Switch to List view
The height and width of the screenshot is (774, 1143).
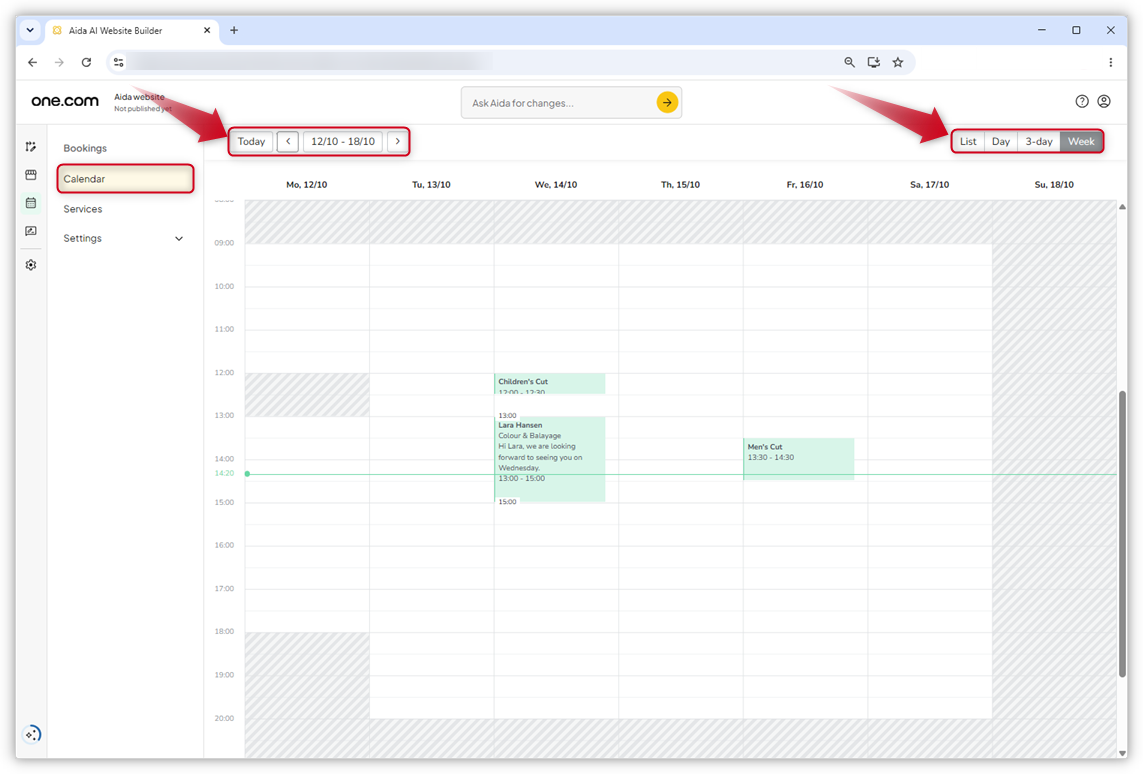pyautogui.click(x=968, y=141)
